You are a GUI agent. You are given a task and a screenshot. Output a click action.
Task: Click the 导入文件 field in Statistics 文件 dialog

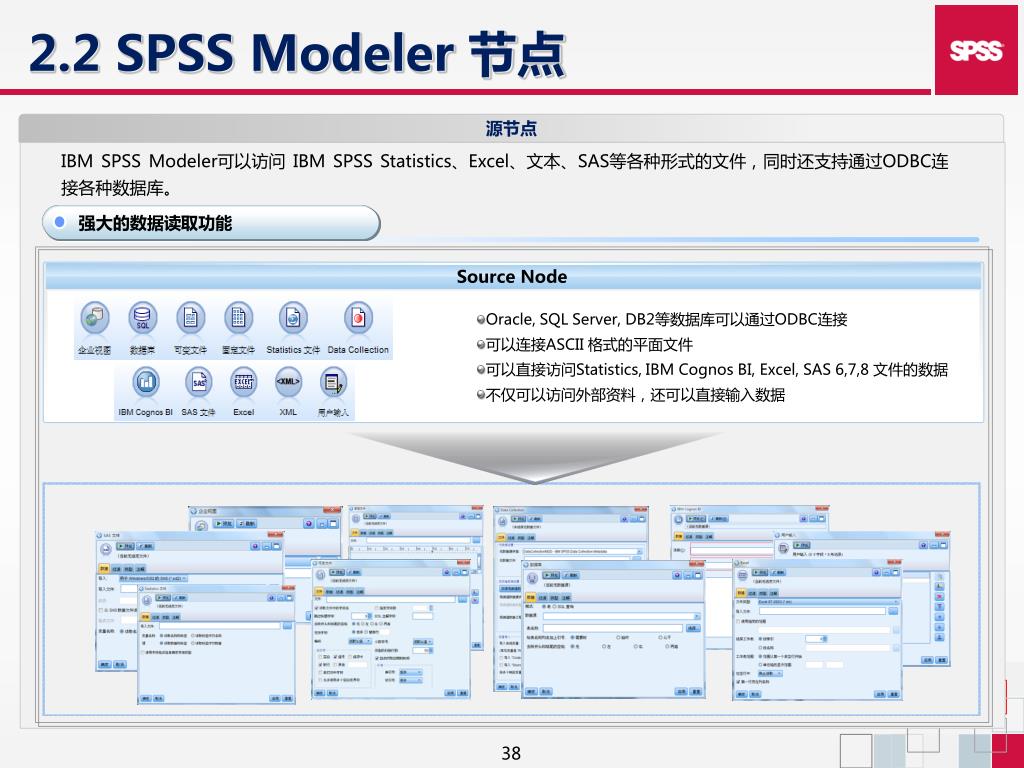click(219, 626)
